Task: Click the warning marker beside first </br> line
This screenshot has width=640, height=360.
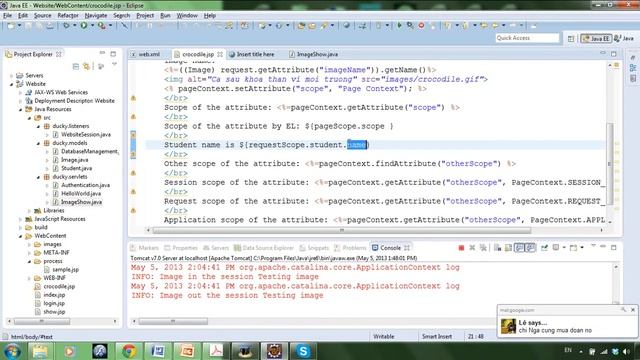Action: (133, 98)
